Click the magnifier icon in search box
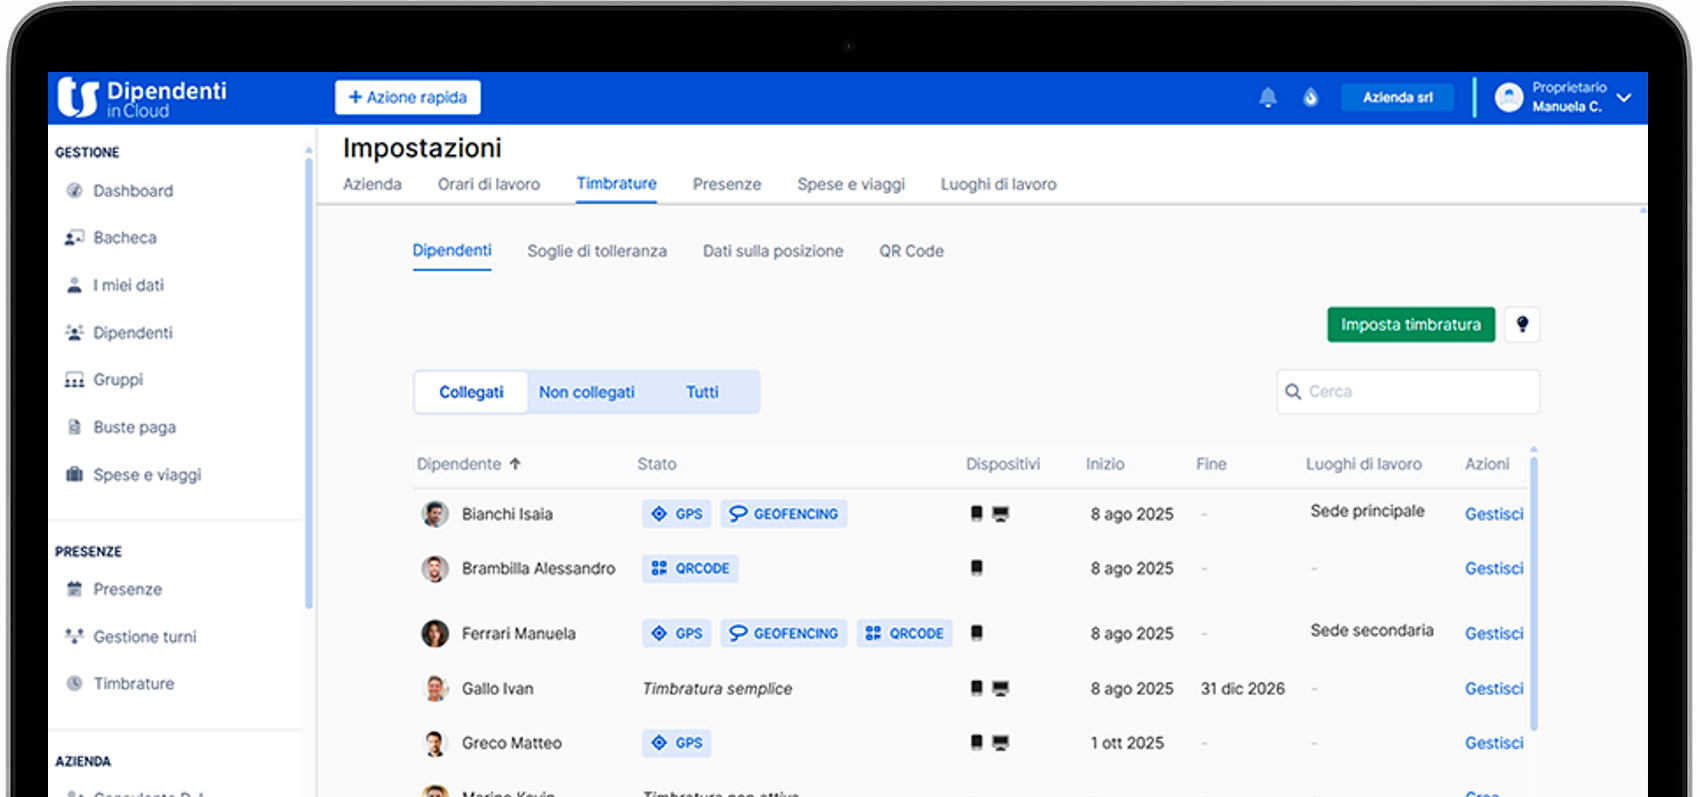The image size is (1700, 797). tap(1293, 392)
